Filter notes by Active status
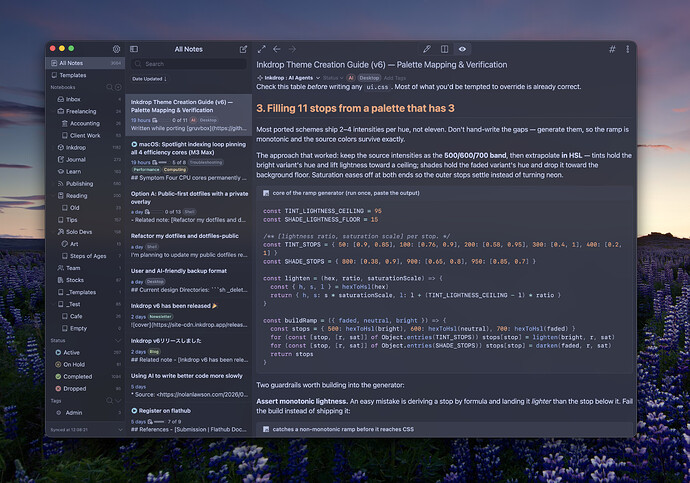The height and width of the screenshot is (483, 690). 85,353
